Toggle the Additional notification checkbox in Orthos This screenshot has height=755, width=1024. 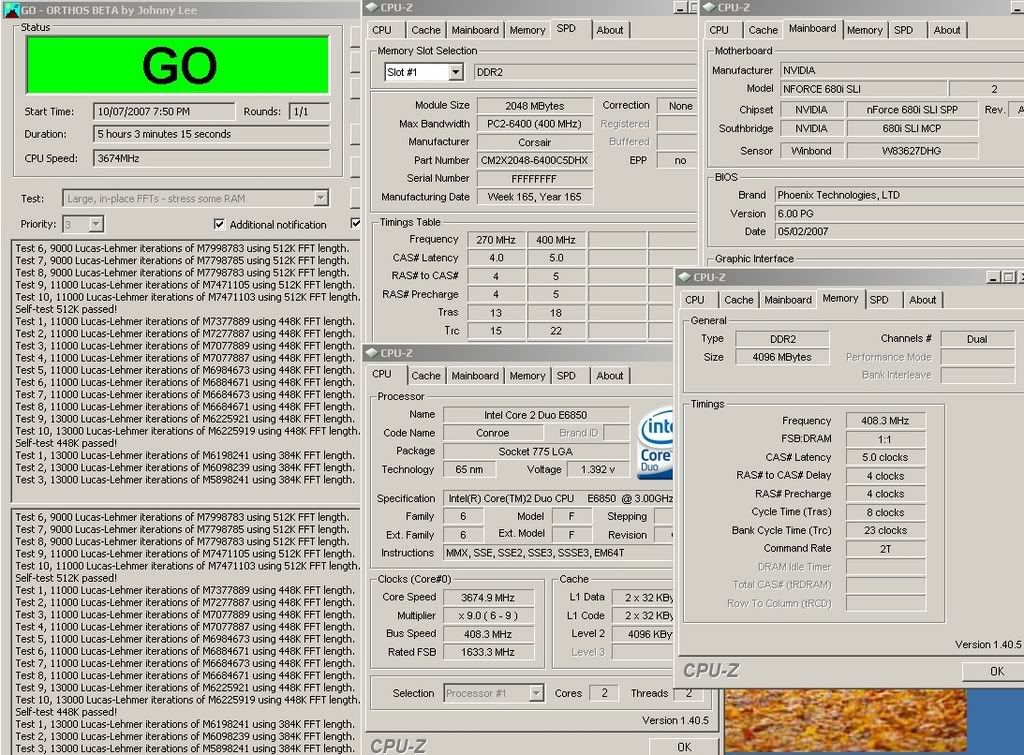[219, 224]
